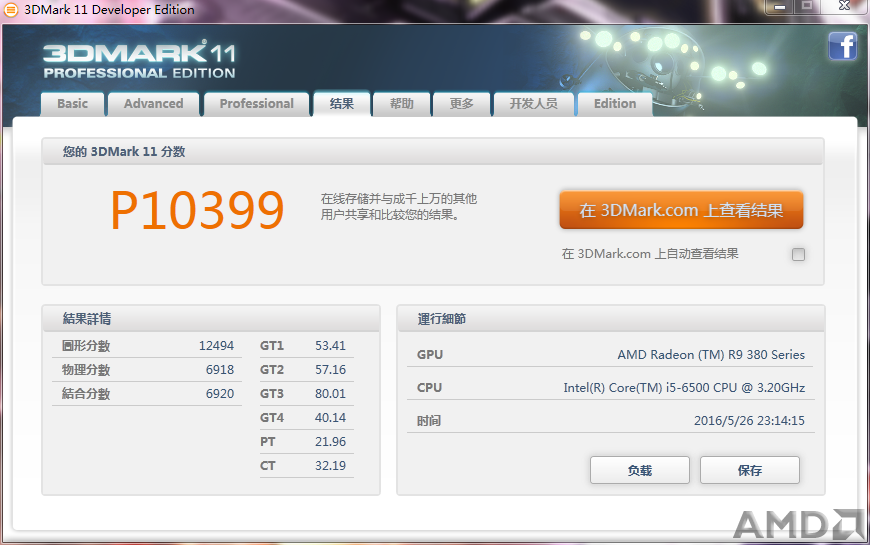Click the 3DMark title bar app icon
Image resolution: width=870 pixels, height=545 pixels.
point(11,9)
